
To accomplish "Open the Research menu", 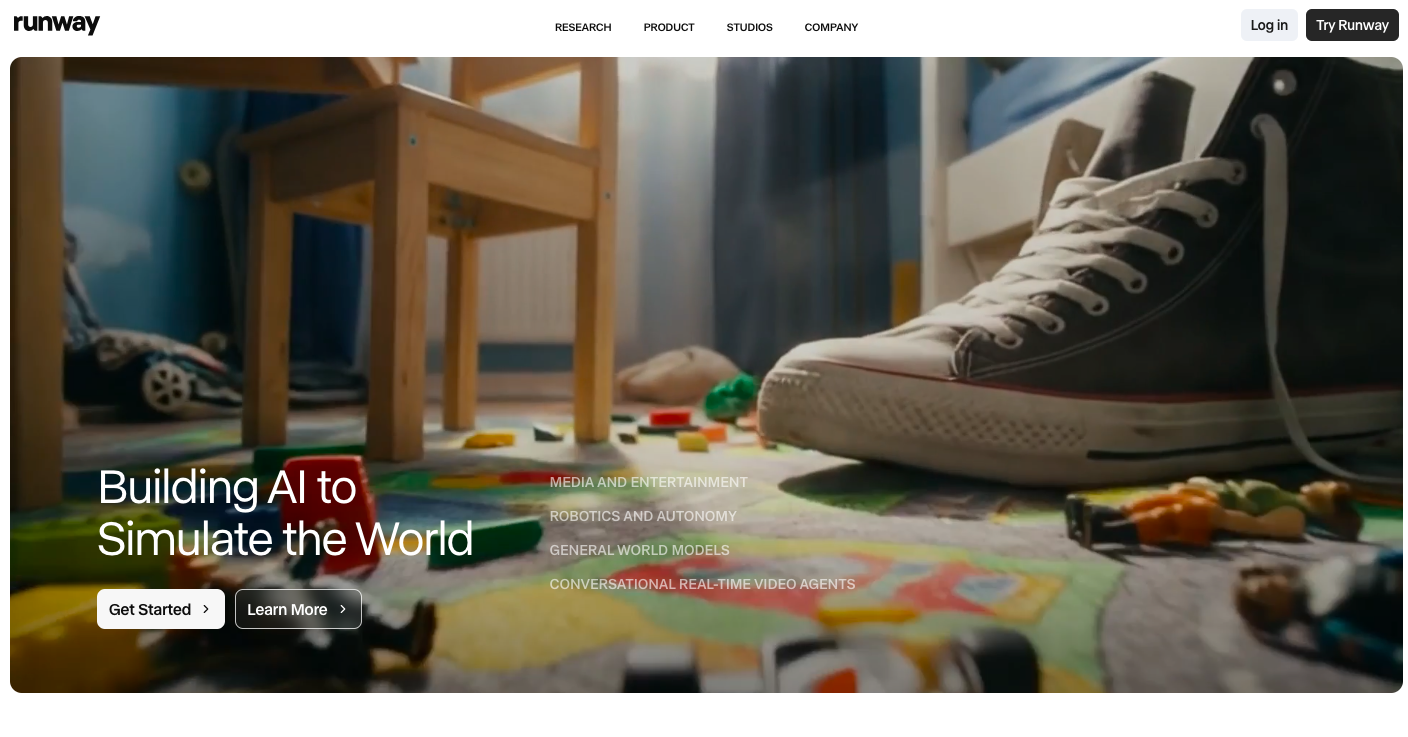I will tap(583, 27).
